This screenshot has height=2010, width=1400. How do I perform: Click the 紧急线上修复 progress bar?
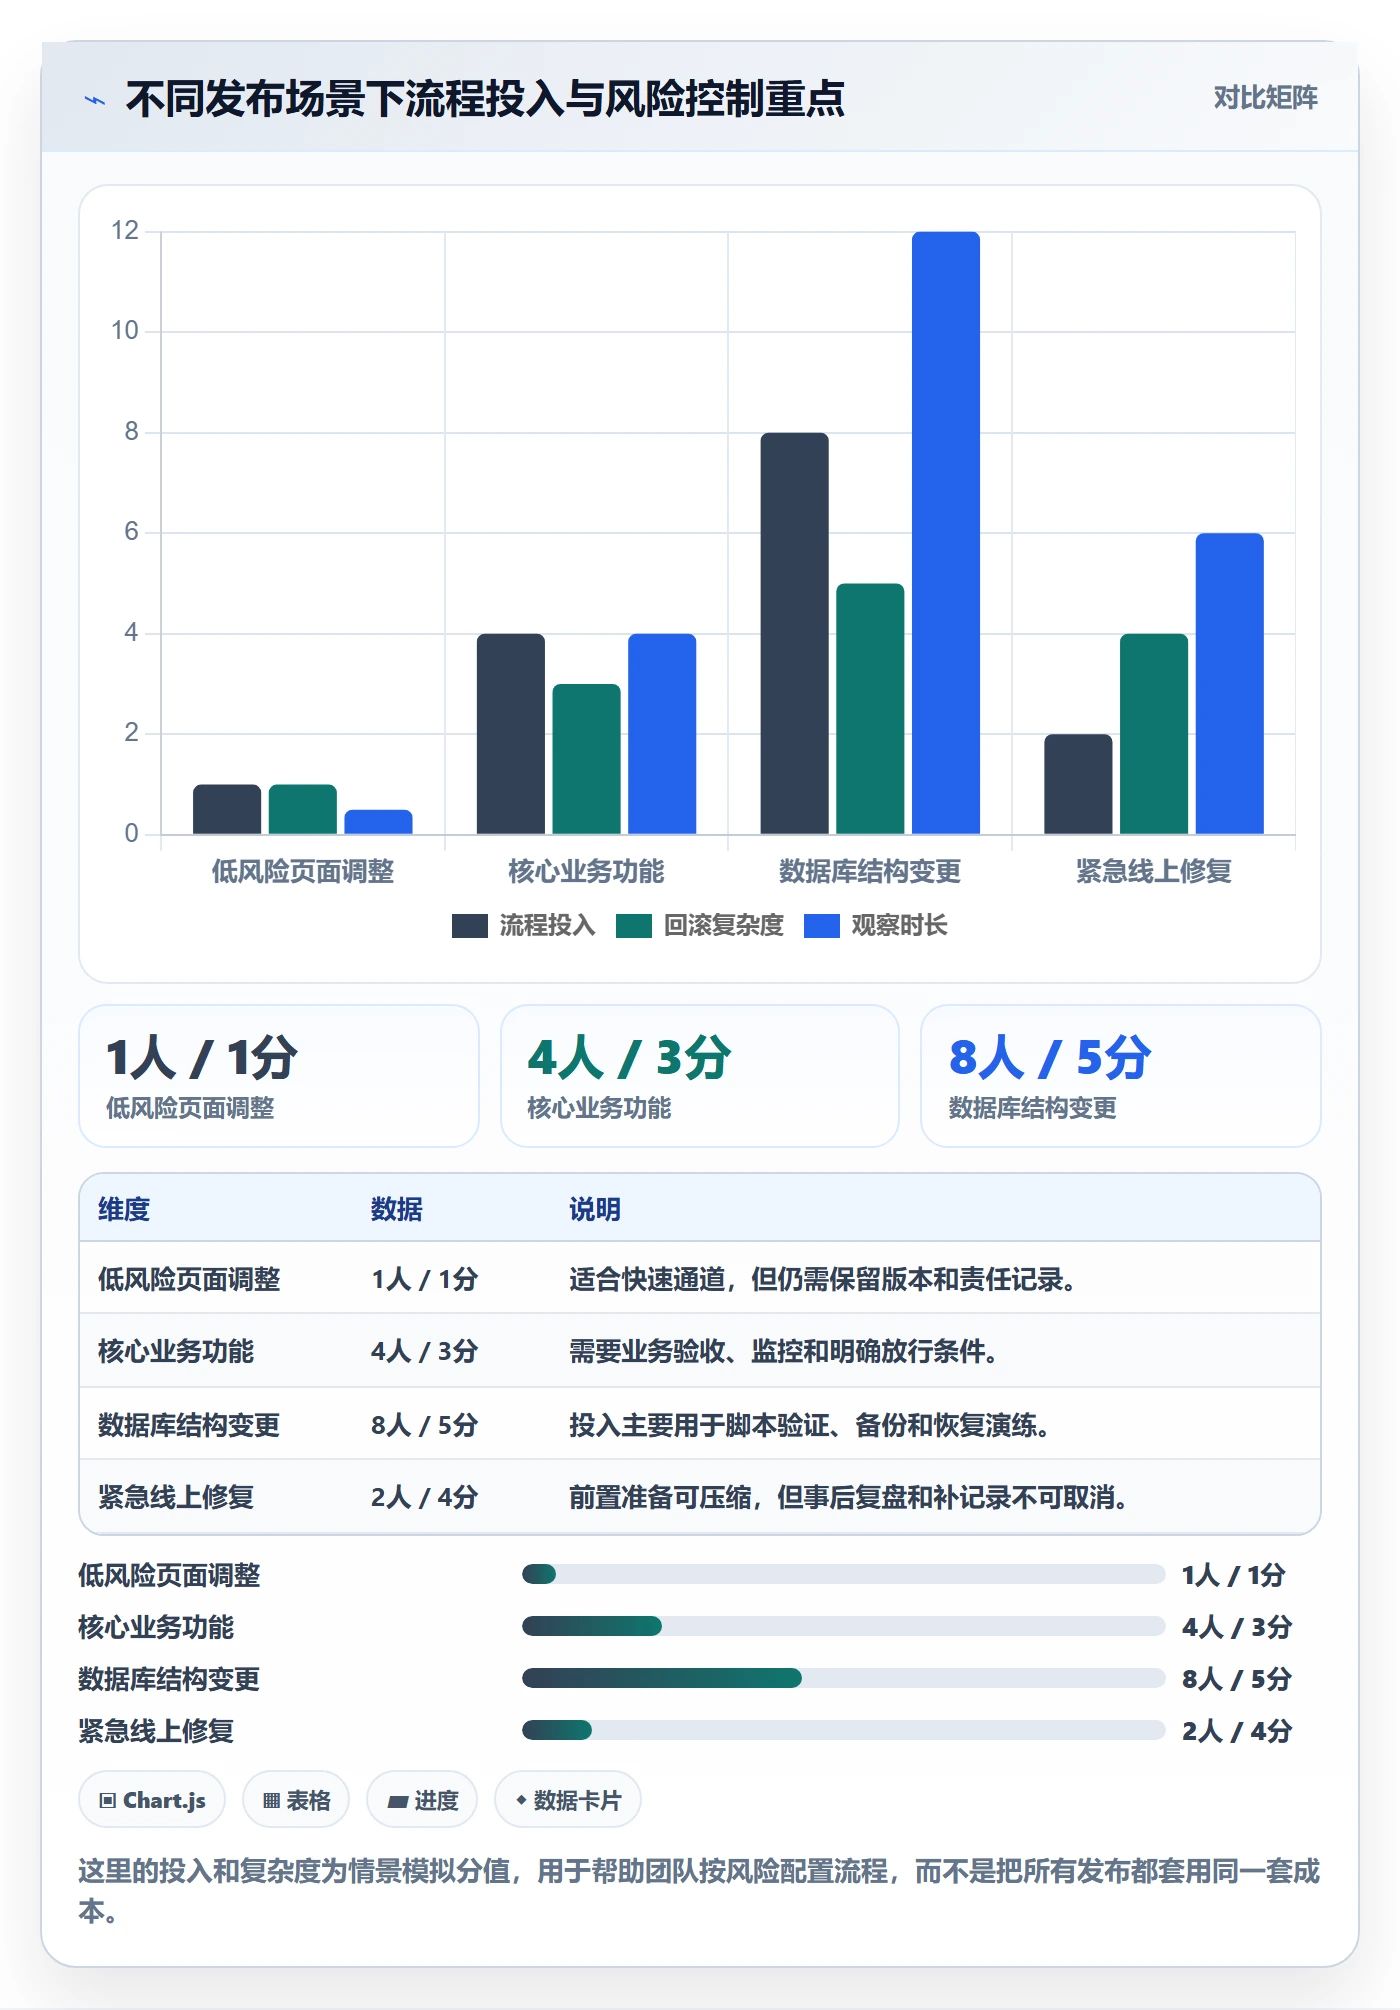(843, 1730)
